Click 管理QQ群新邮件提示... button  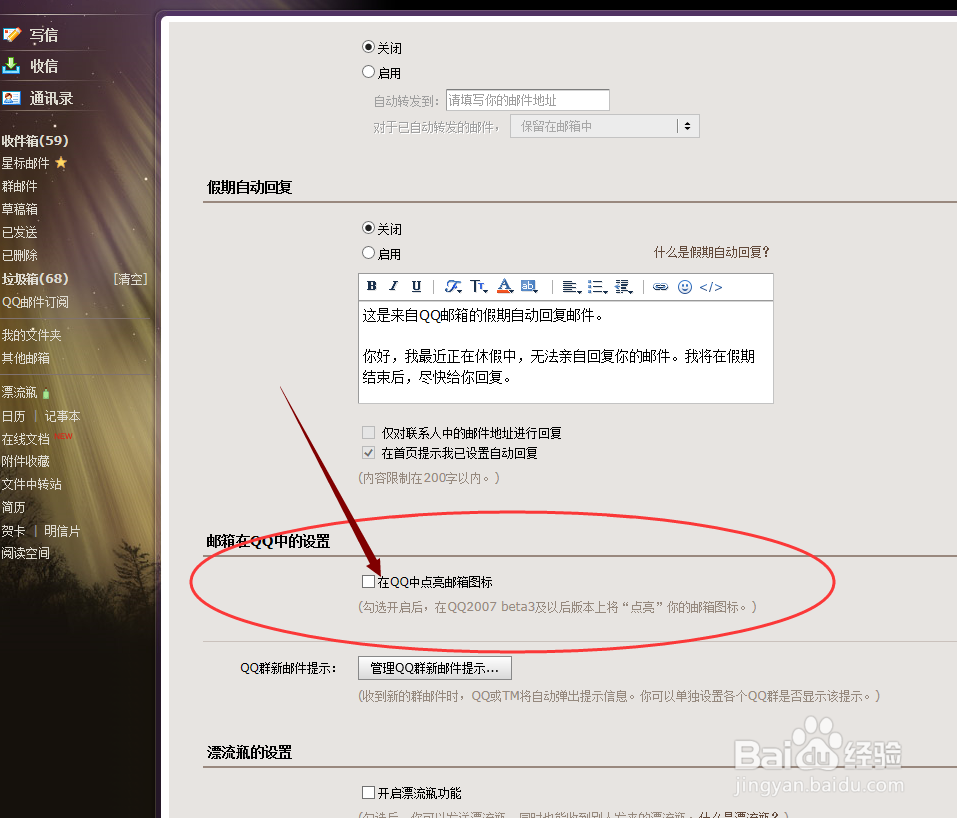click(x=435, y=668)
